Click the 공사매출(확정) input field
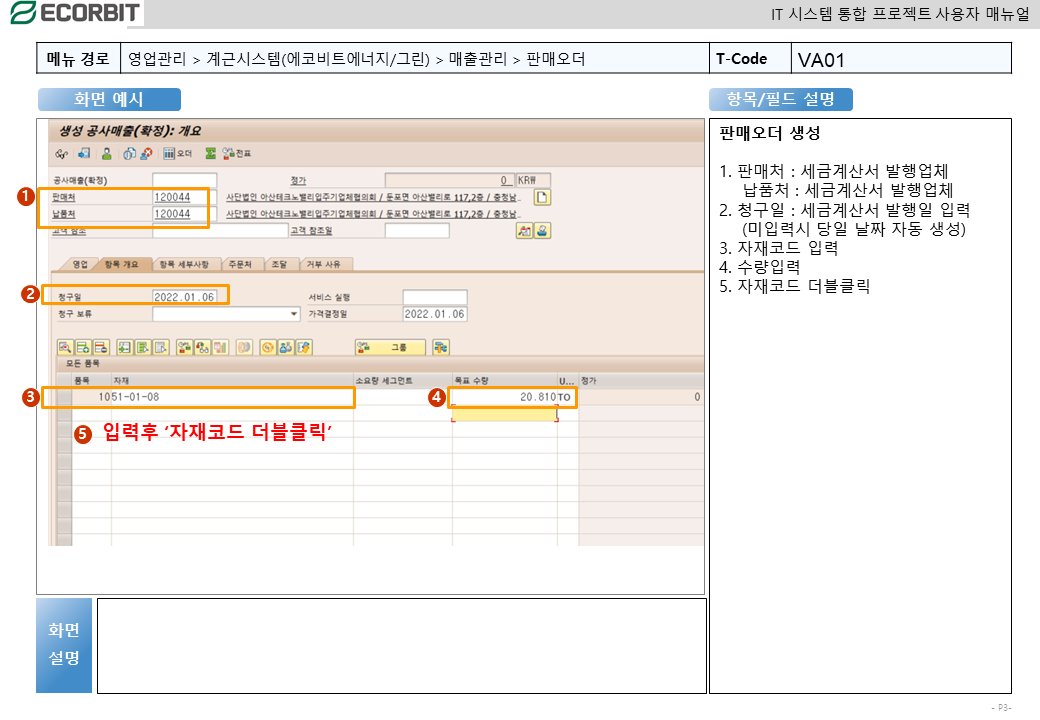The height and width of the screenshot is (720, 1040). pyautogui.click(x=184, y=180)
